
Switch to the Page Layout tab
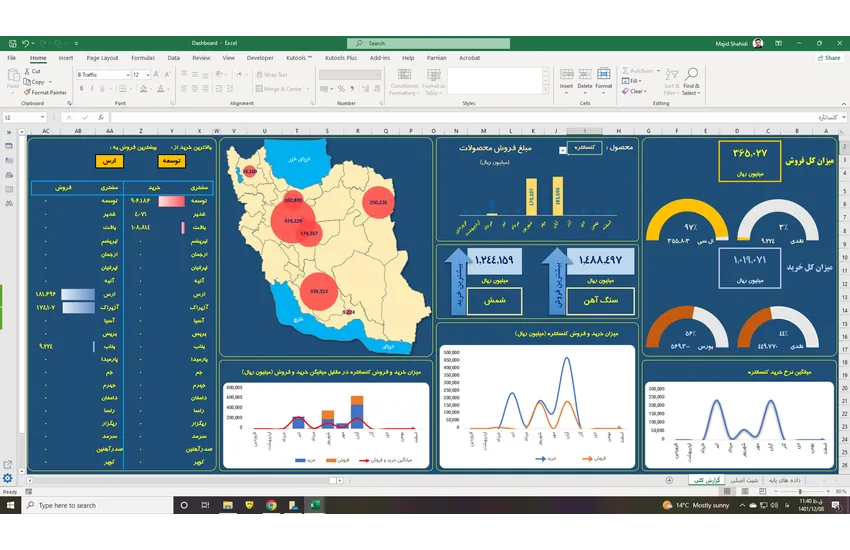(x=102, y=58)
